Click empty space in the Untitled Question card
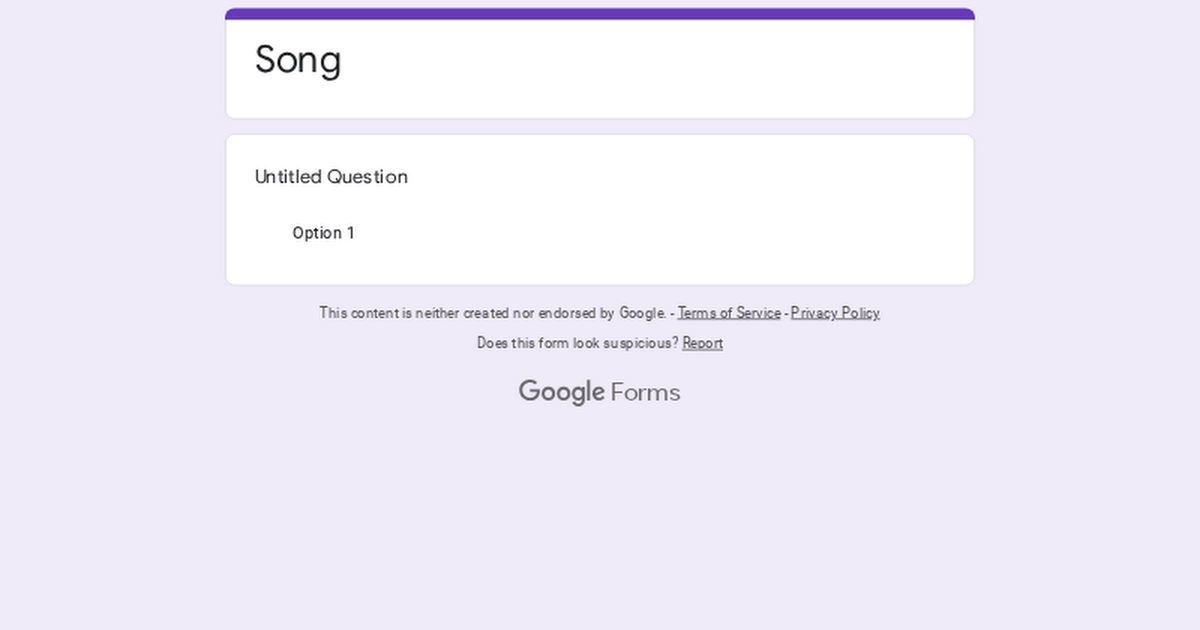Viewport: 1200px width, 630px height. [x=700, y=230]
